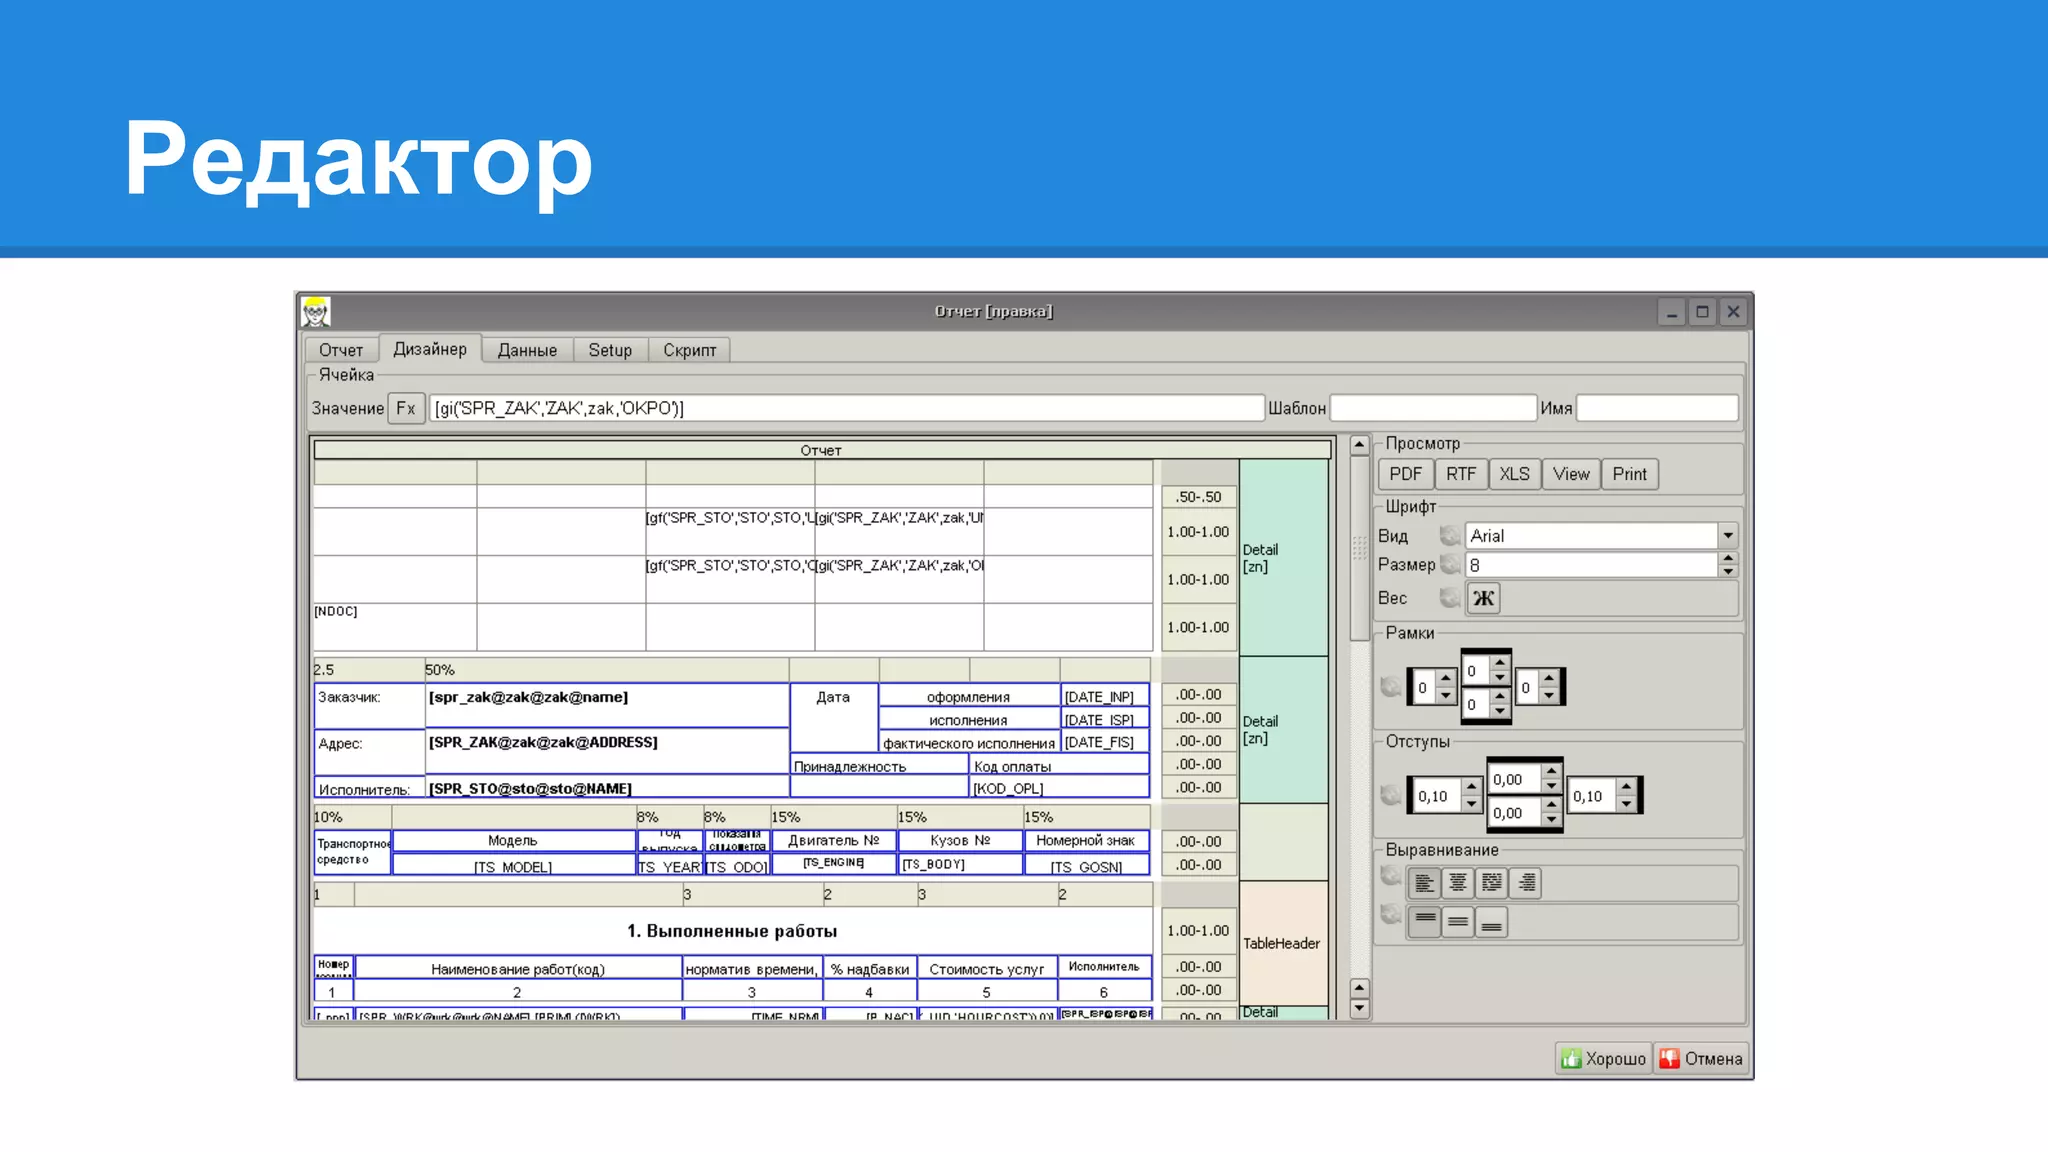Image resolution: width=2048 pixels, height=1152 pixels.
Task: Align text right horizontally
Action: point(1526,883)
